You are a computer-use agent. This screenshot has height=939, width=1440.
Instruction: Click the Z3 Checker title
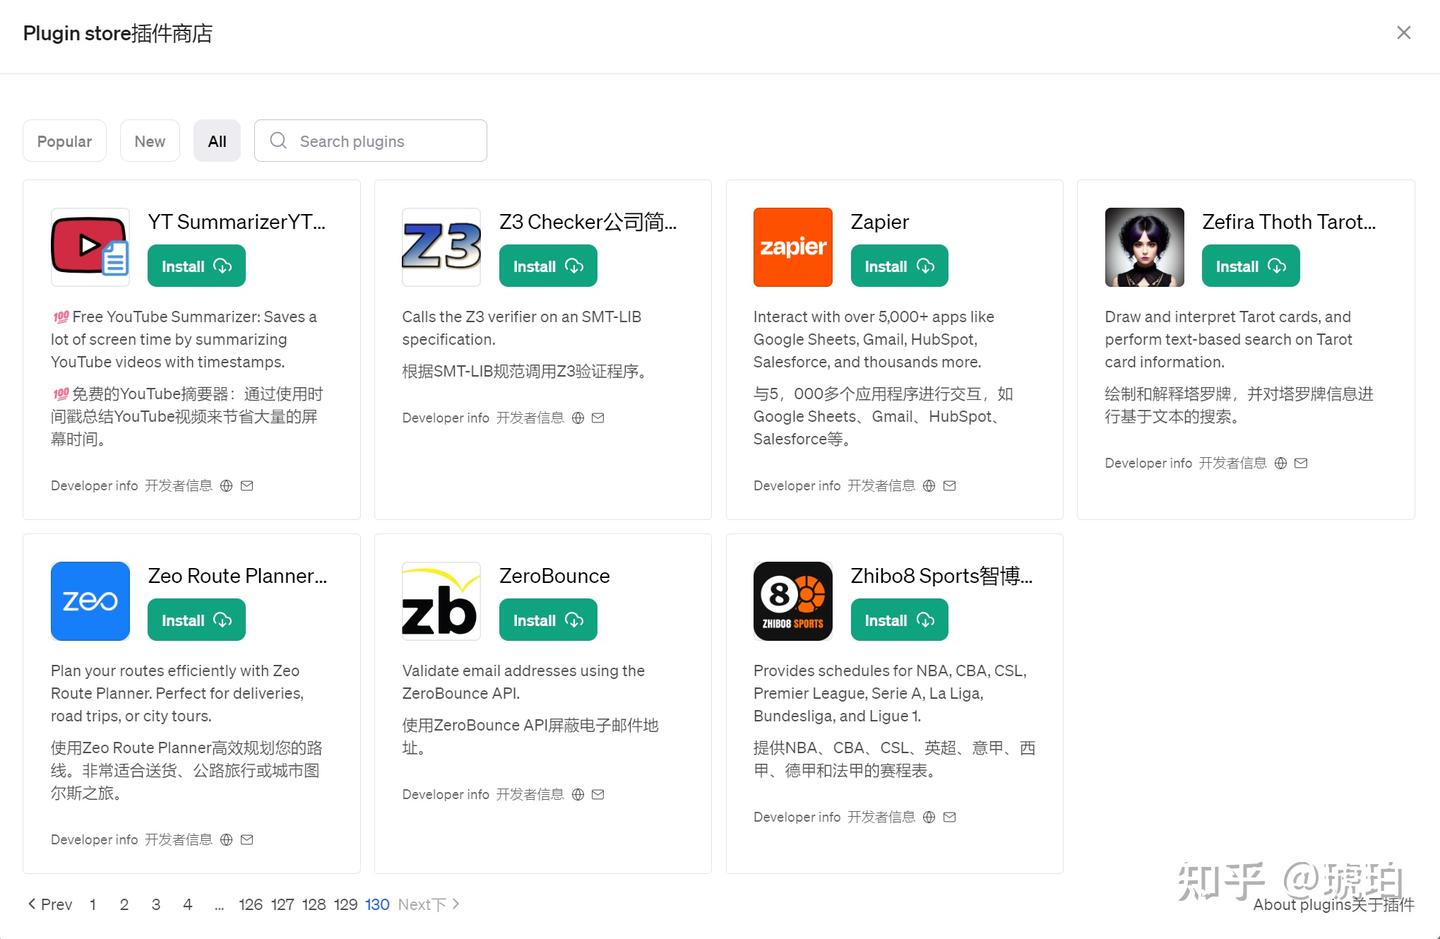[x=588, y=222]
